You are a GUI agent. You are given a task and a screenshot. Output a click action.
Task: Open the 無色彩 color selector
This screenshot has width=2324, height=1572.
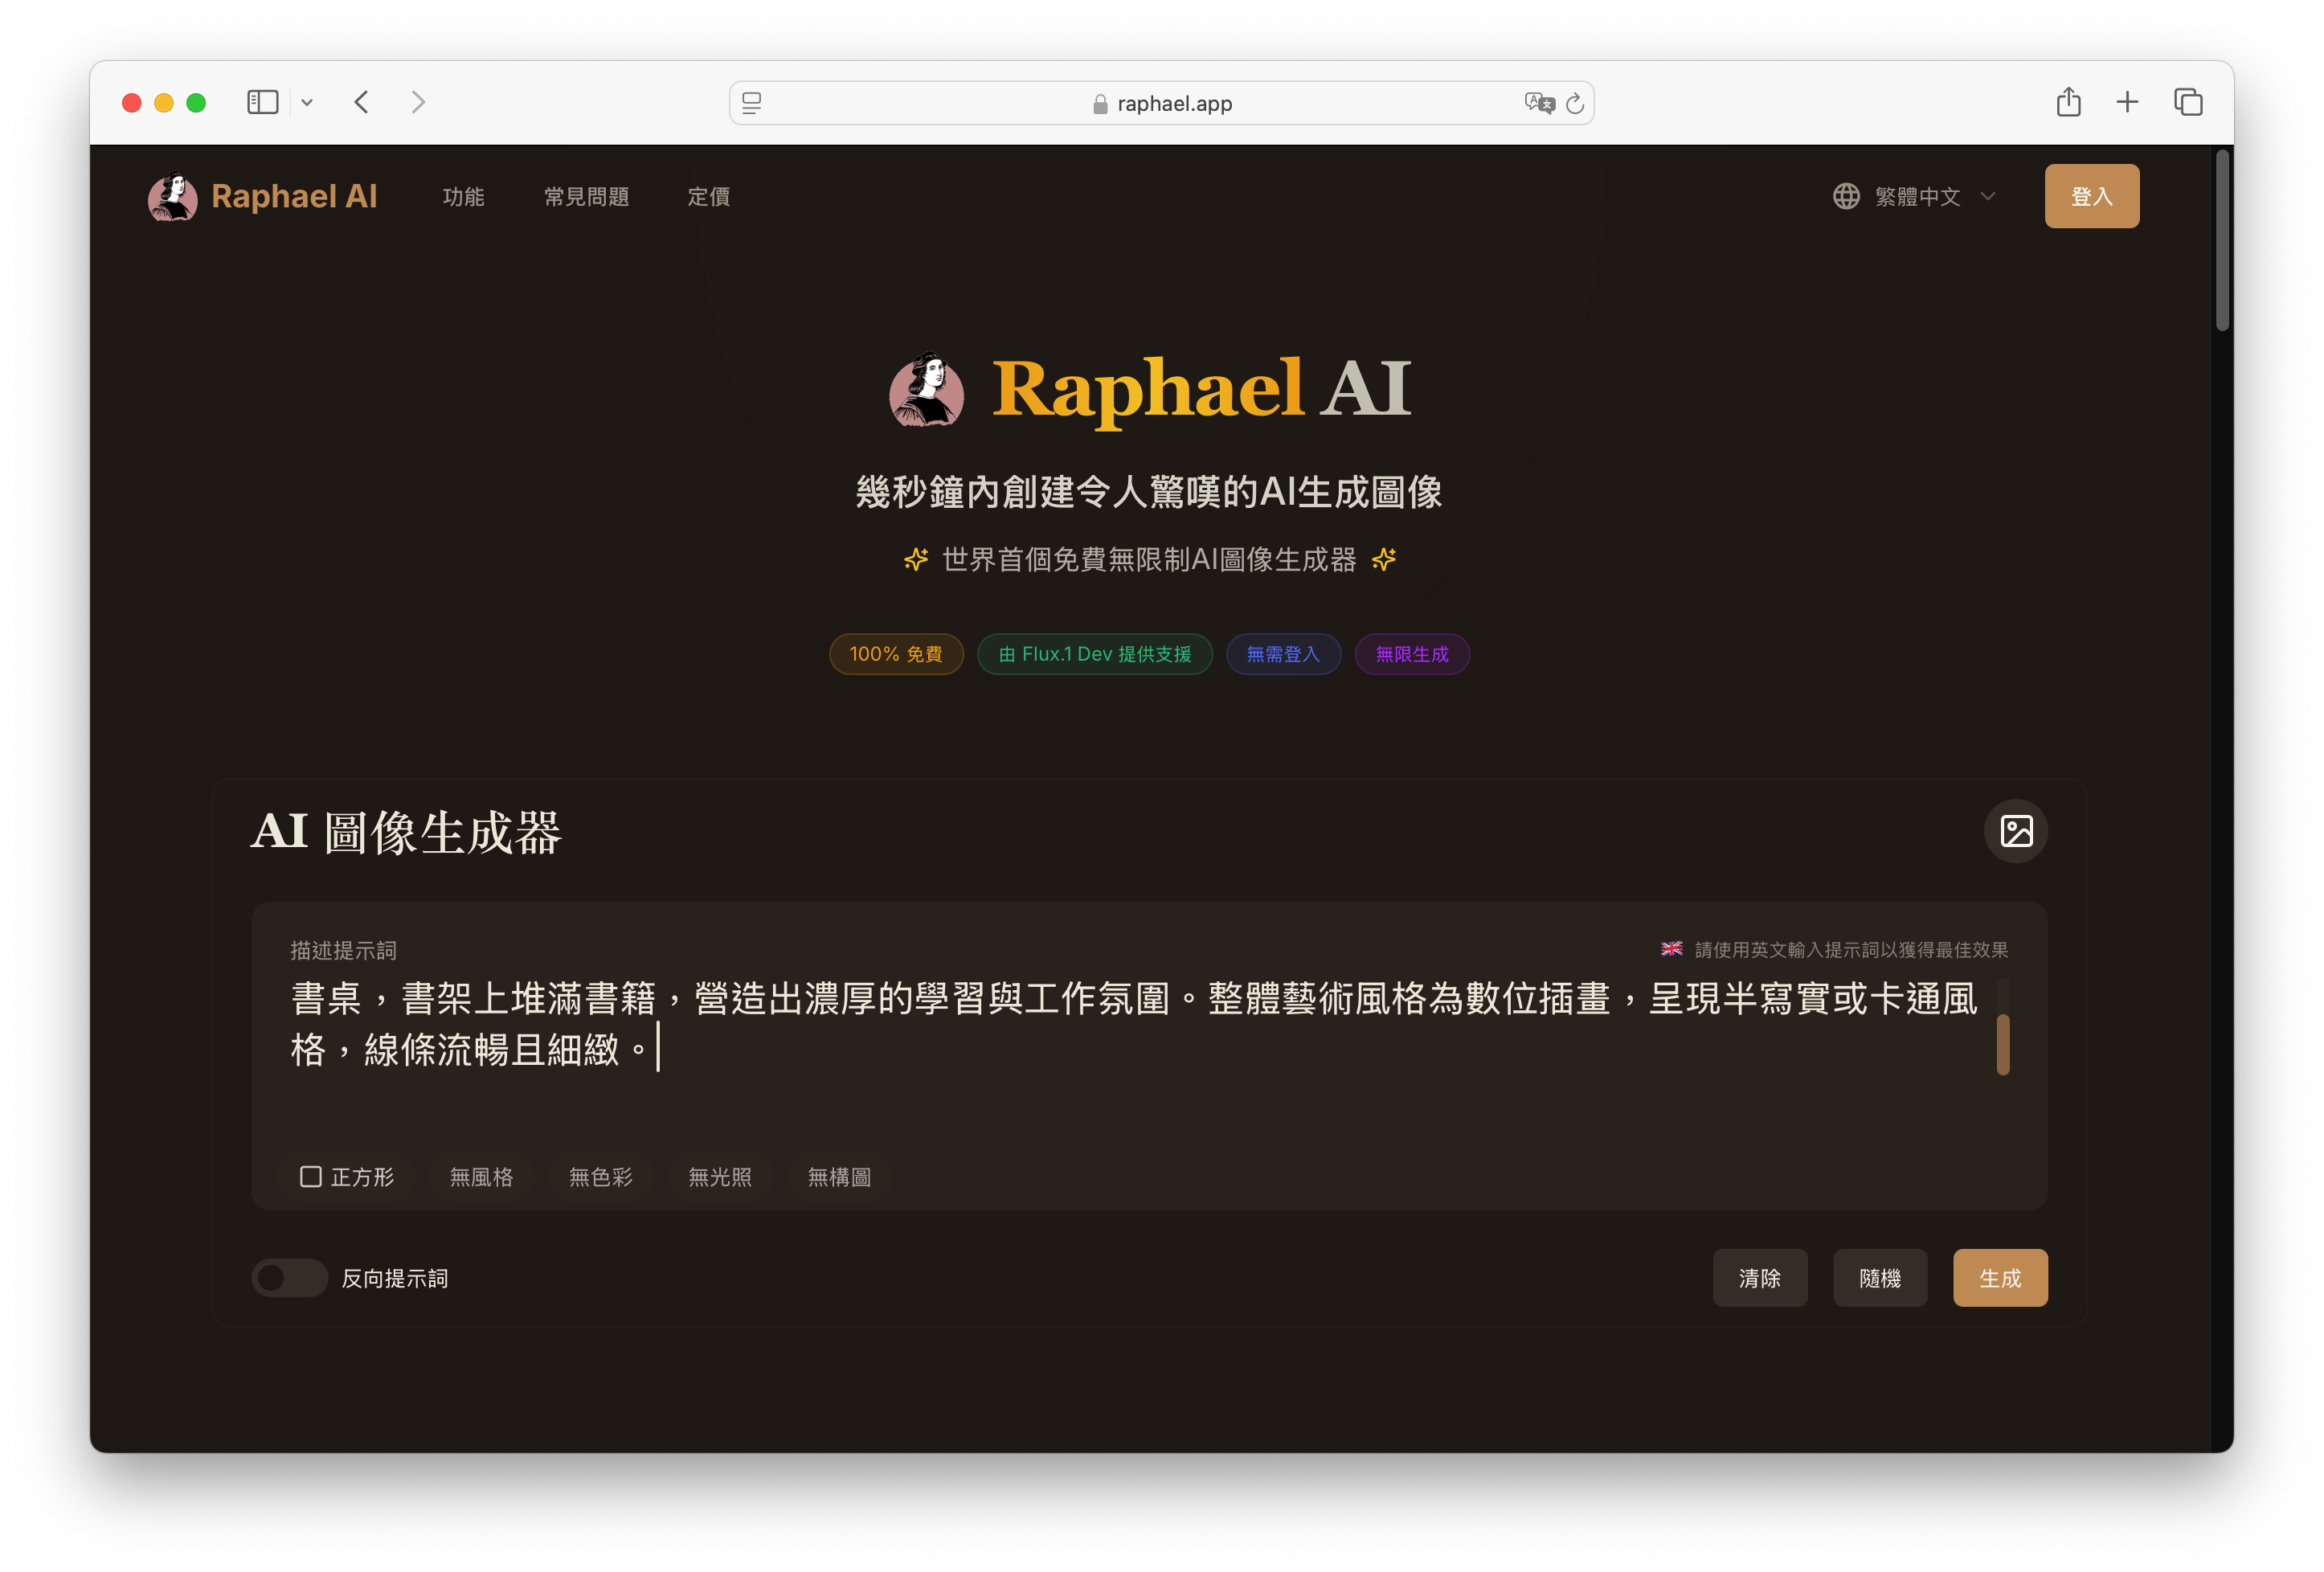[x=600, y=1177]
